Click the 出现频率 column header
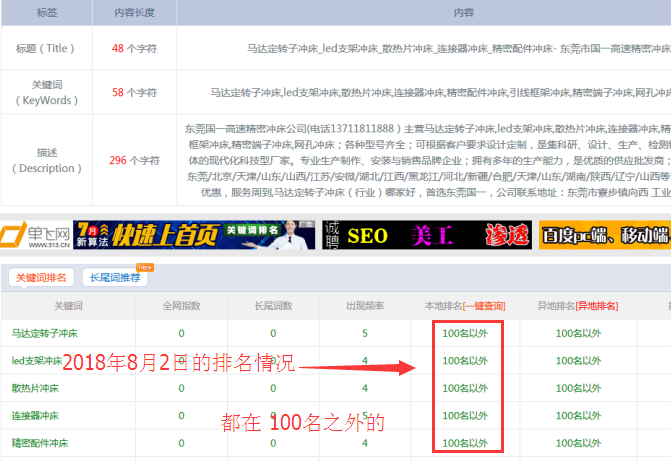 point(365,305)
